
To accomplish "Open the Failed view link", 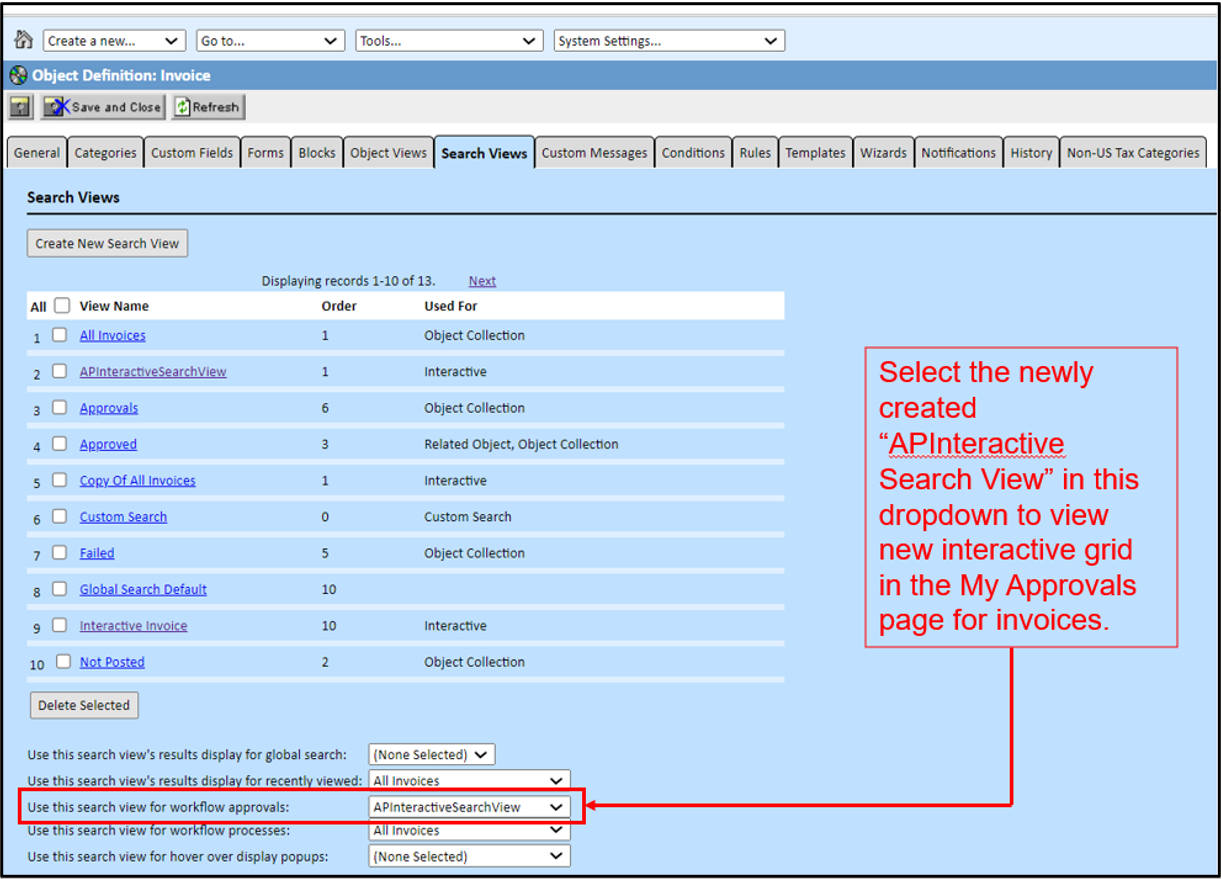I will 97,553.
